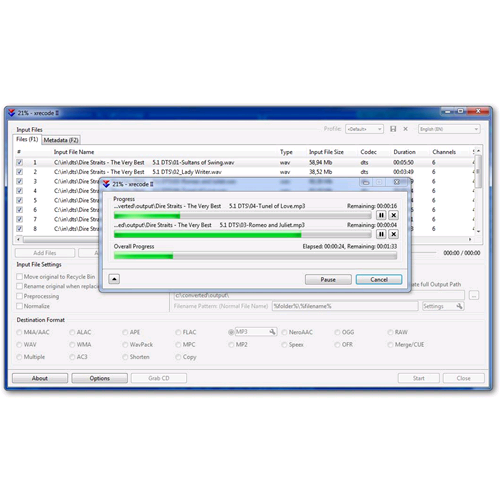
Task: Delete profile with the X icon
Action: tap(405, 129)
